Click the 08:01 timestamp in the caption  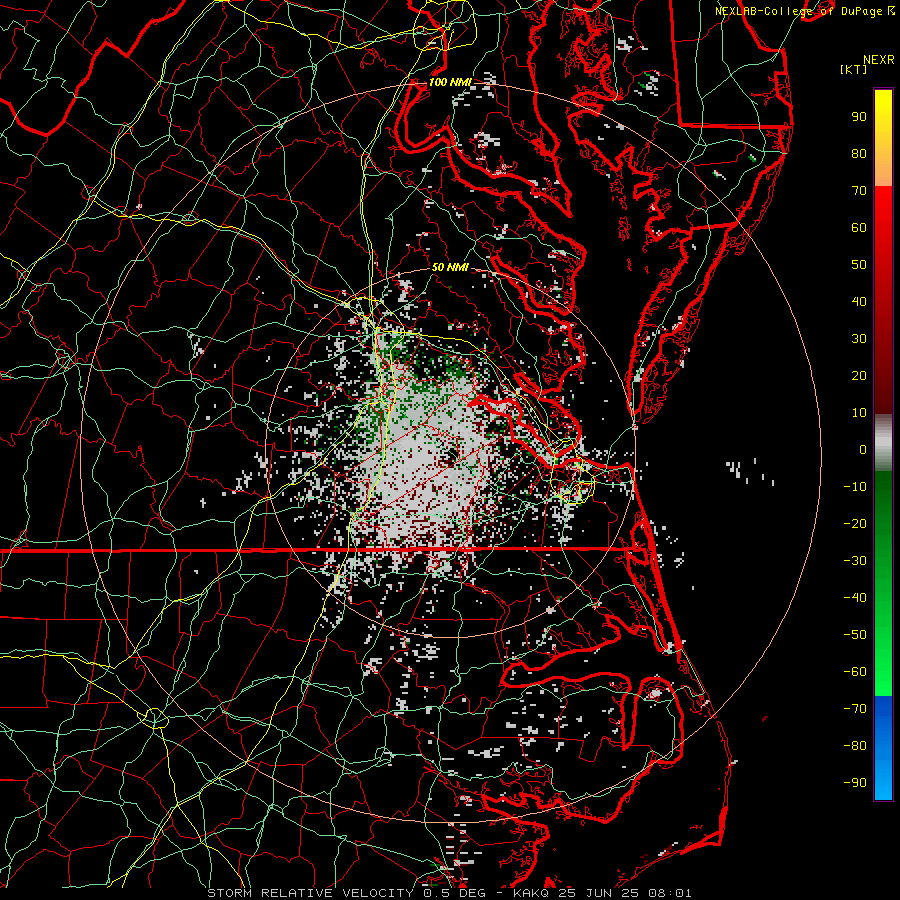(x=669, y=893)
